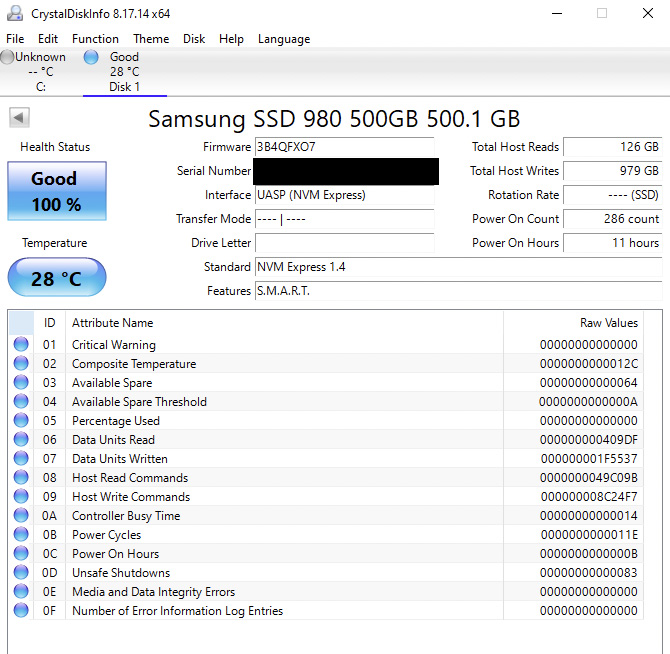Click status orb beside Unsafe Shutdowns
Image resolution: width=670 pixels, height=654 pixels.
point(21,573)
